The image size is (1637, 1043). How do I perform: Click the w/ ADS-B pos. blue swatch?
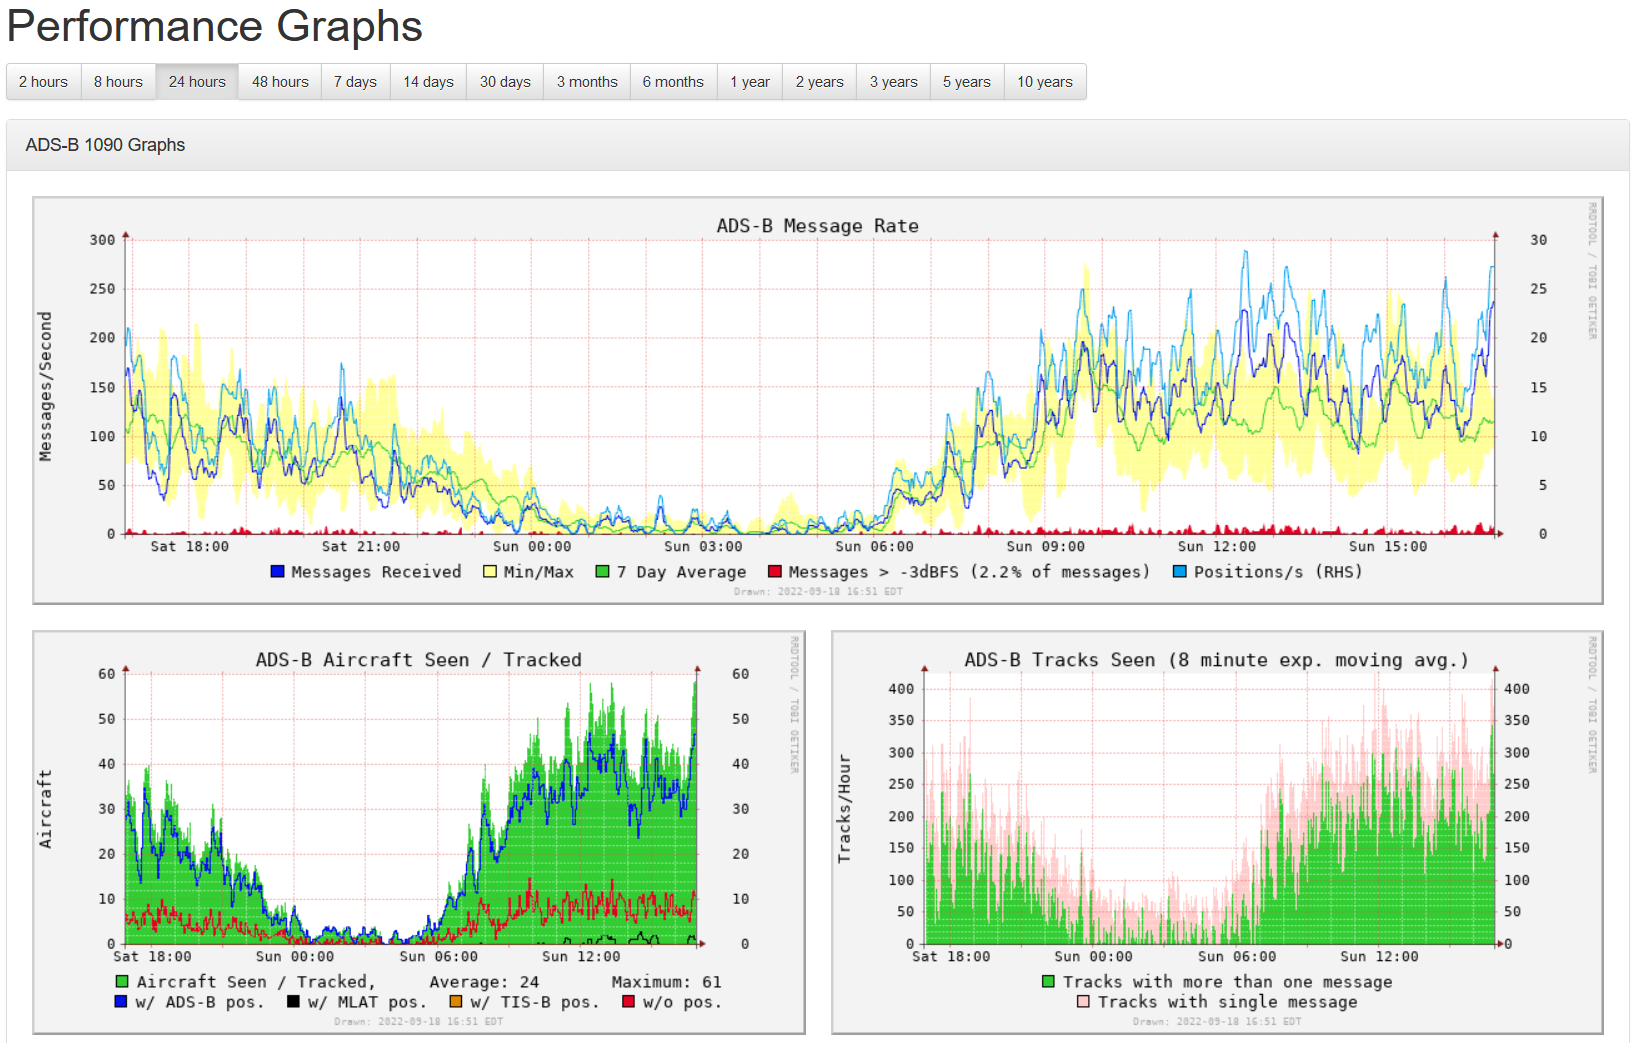pos(120,1001)
